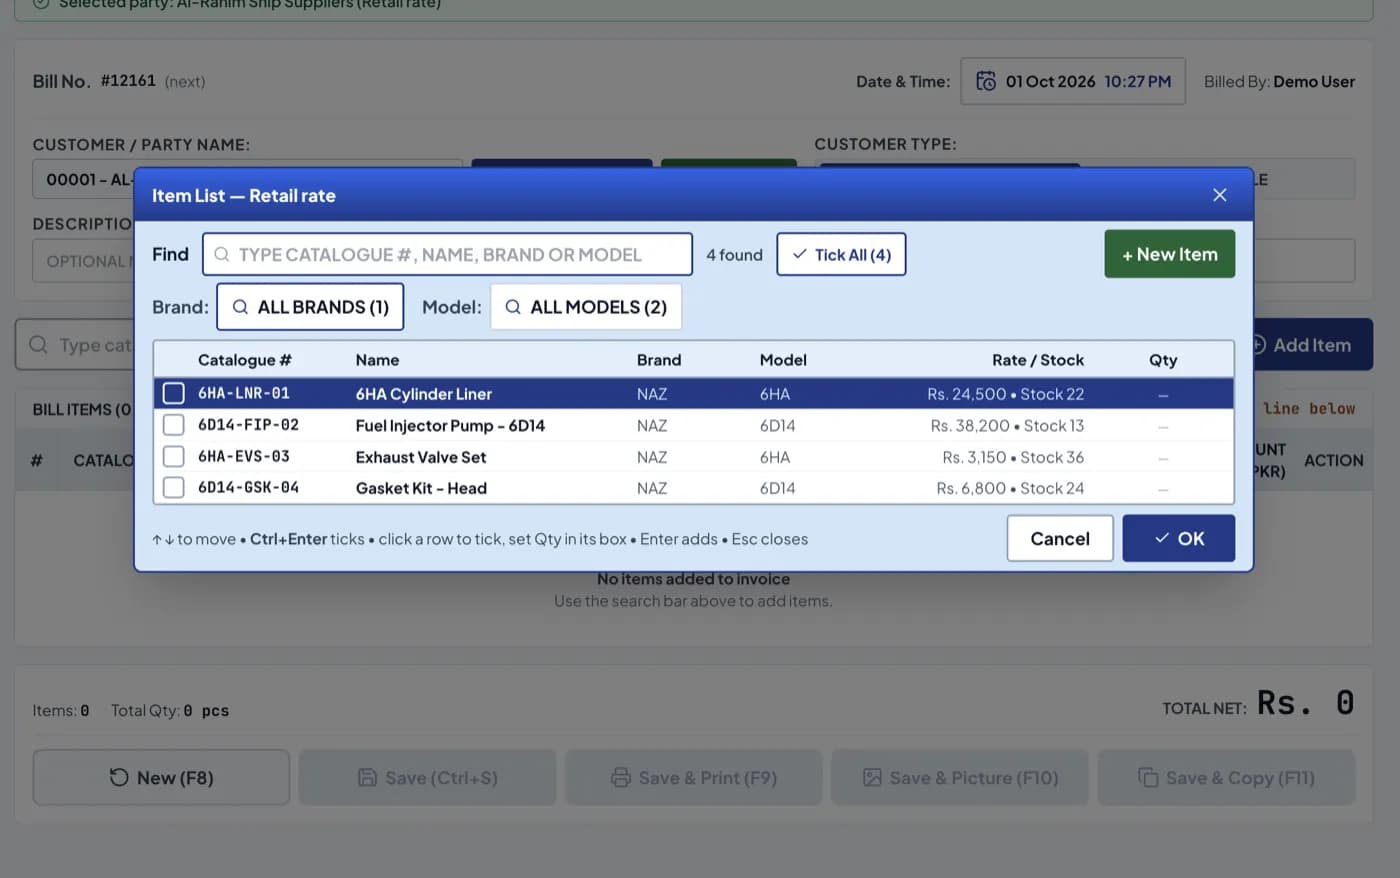Click the Brand column header
Screen dimensions: 1400x878
(x=659, y=360)
